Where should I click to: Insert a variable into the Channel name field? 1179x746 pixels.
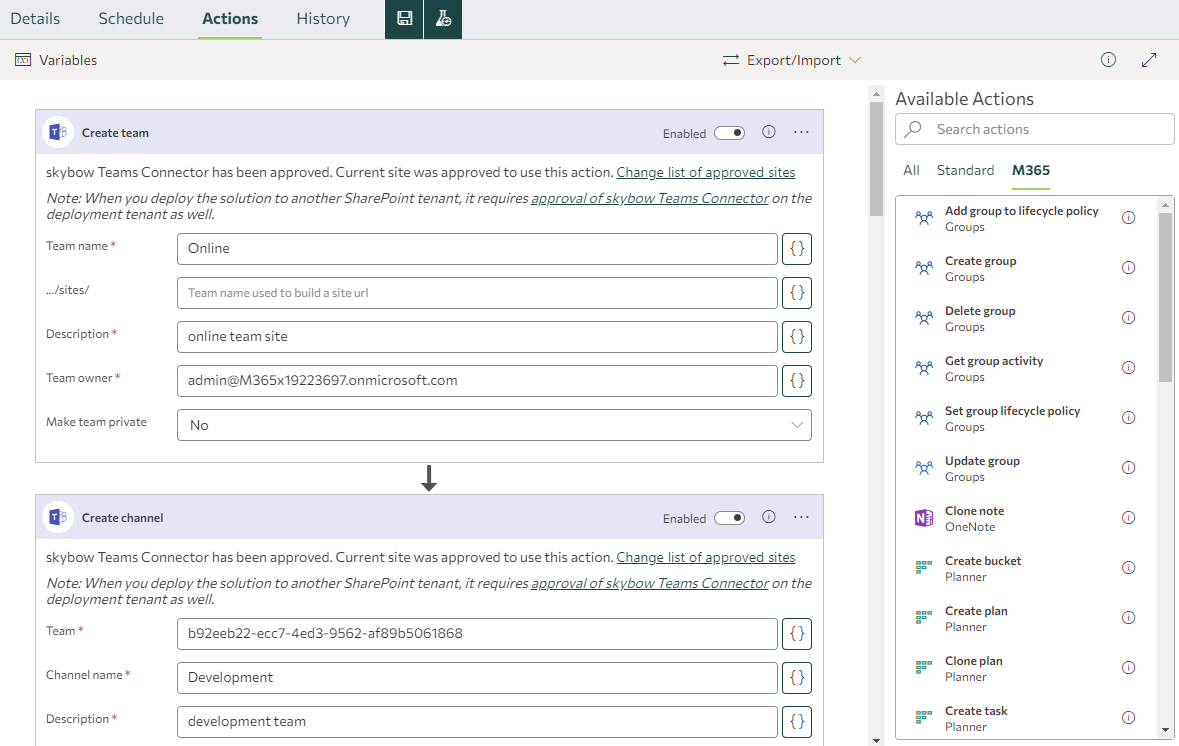(x=797, y=678)
